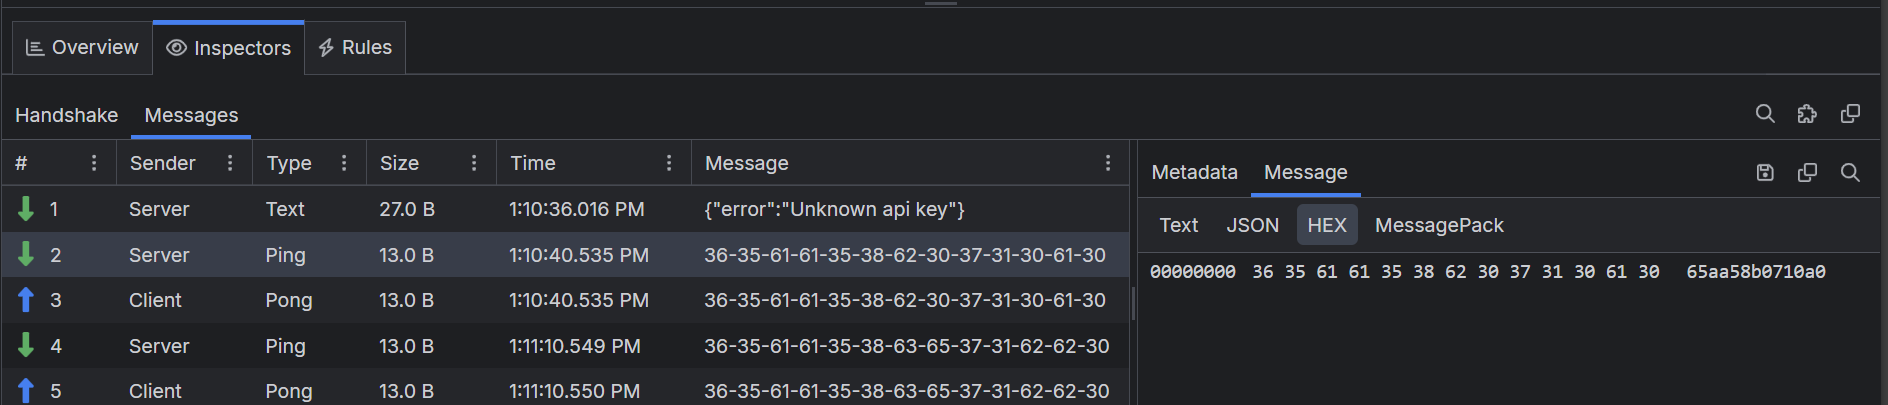The height and width of the screenshot is (405, 1888).
Task: Open the Time column options menu
Action: (x=669, y=163)
